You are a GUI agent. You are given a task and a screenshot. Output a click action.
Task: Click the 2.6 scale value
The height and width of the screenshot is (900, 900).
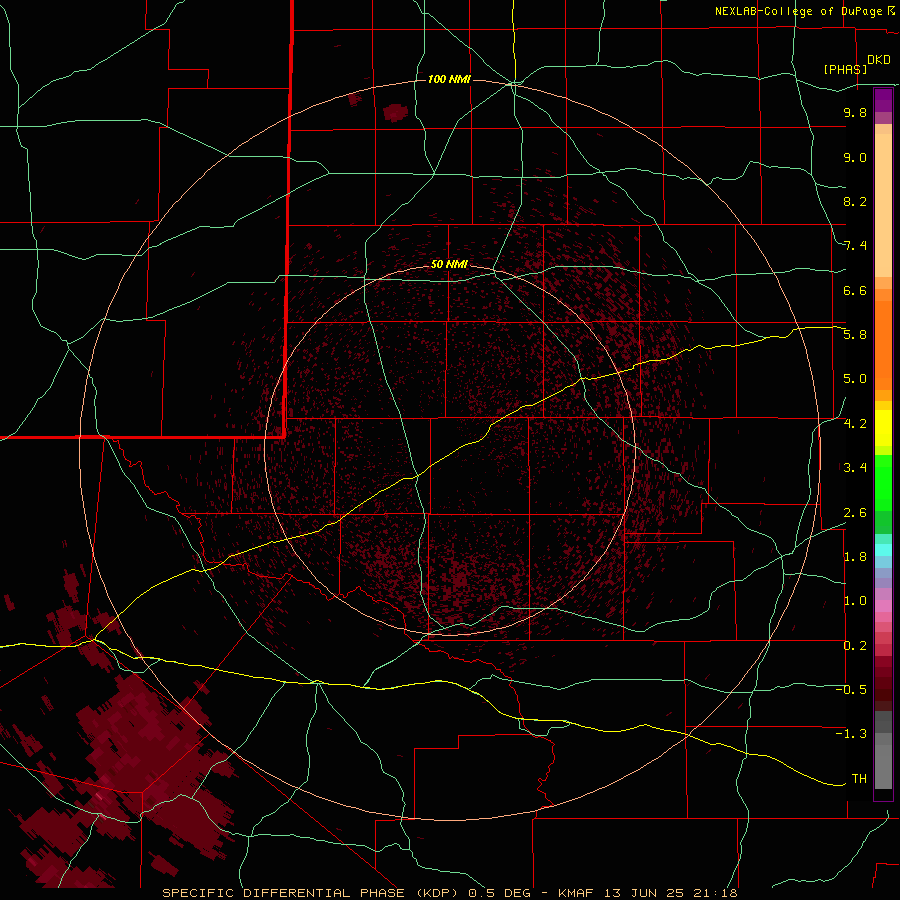click(x=855, y=513)
